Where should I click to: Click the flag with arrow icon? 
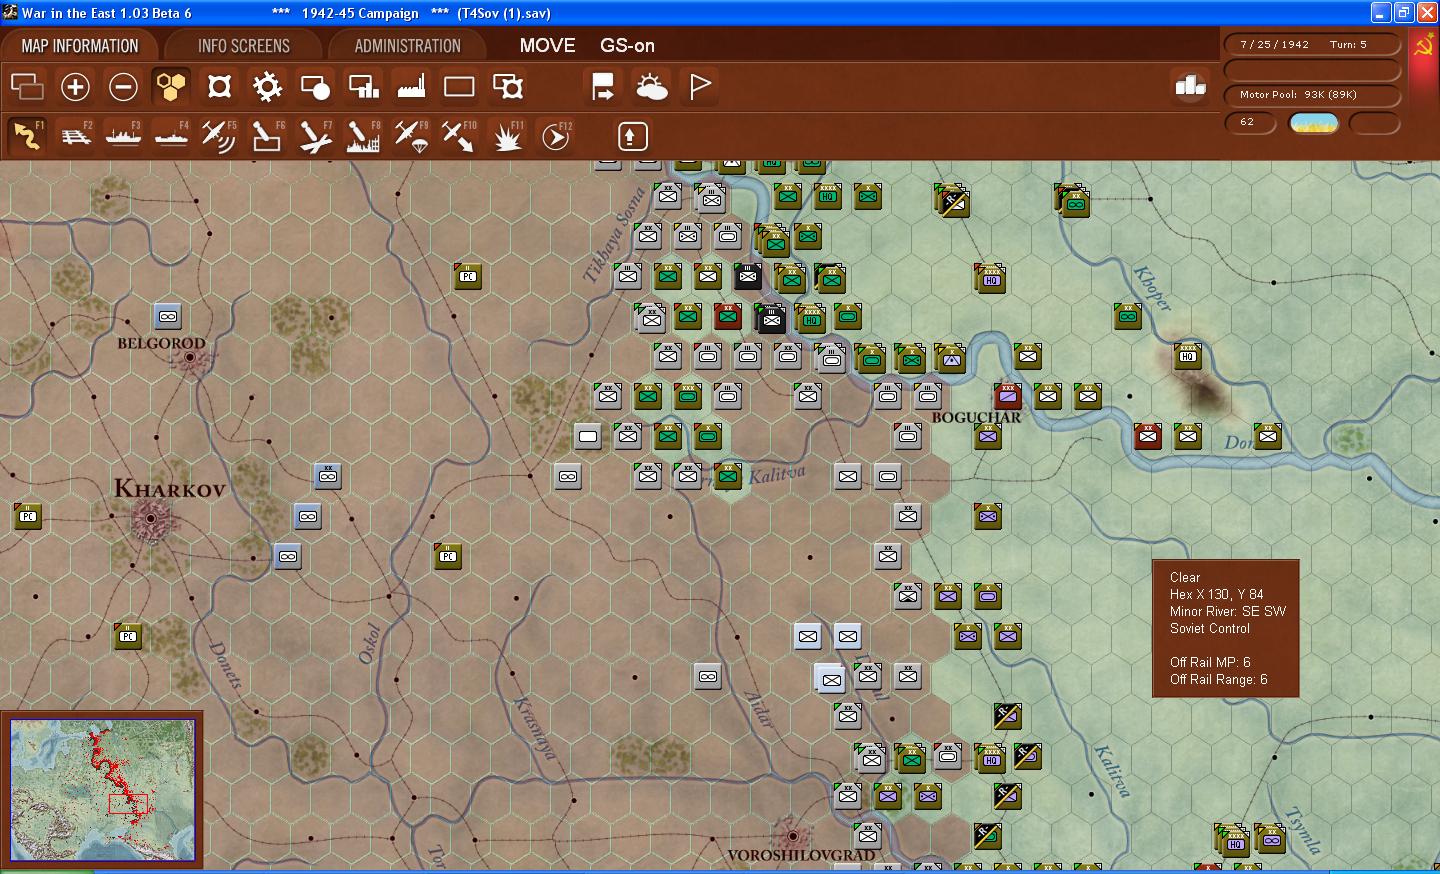coord(603,87)
